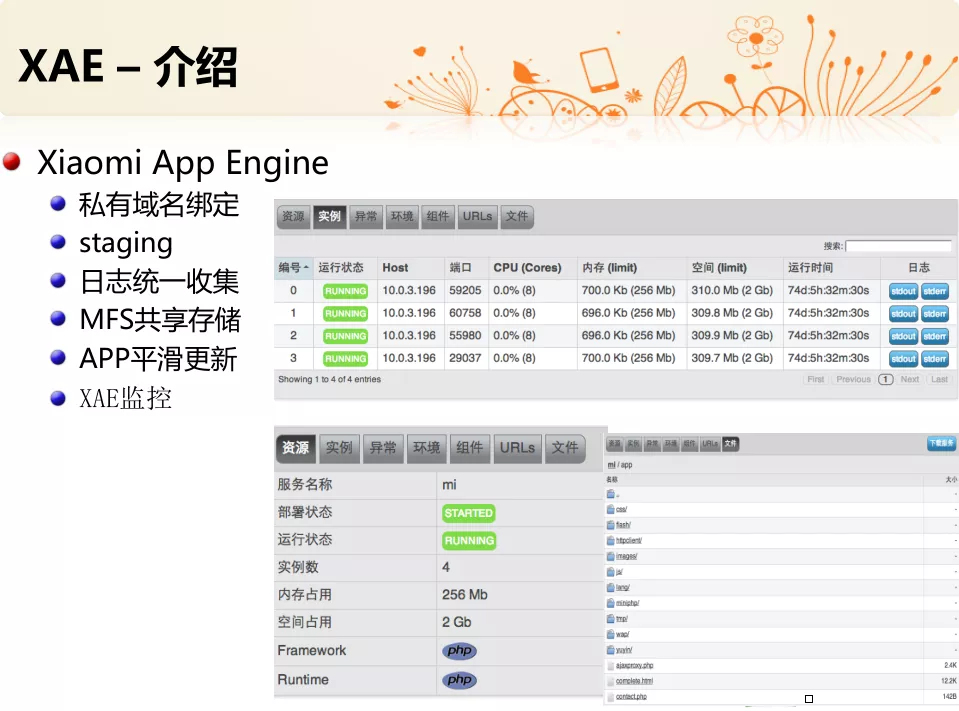Open the css folder icon in file list
Screen dimensions: 959x711
coord(610,509)
